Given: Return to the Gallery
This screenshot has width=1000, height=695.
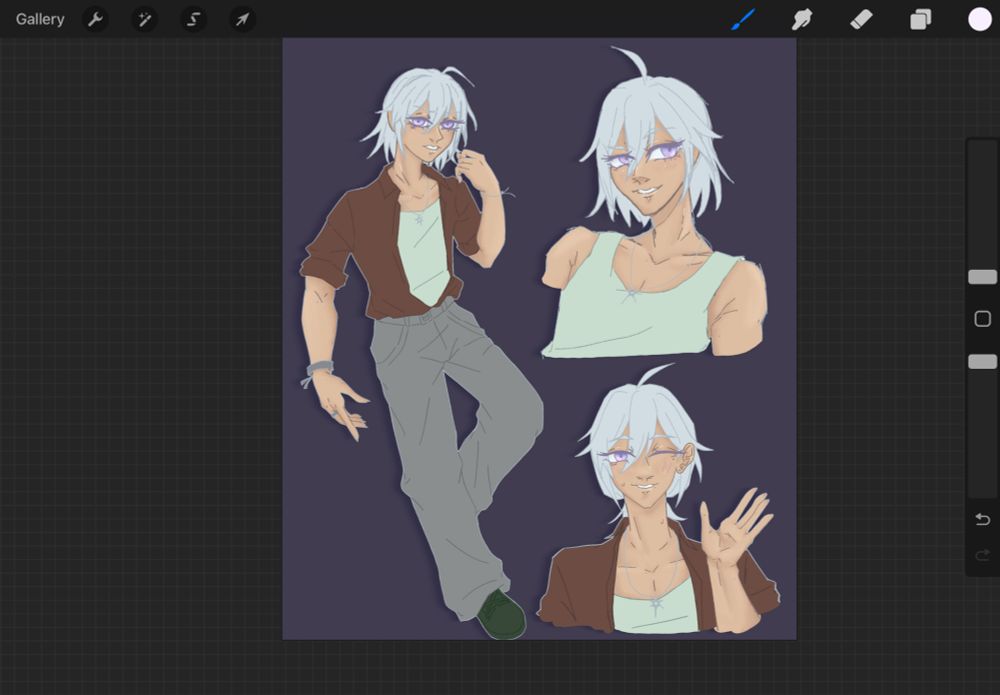Looking at the screenshot, I should pos(40,19).
